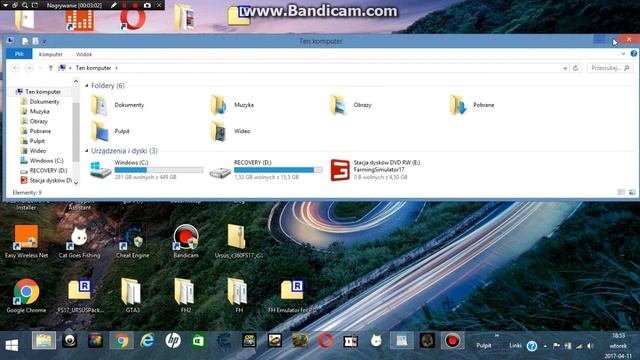Click the Cheat Engine desktop icon
This screenshot has height=360, width=640.
point(133,241)
